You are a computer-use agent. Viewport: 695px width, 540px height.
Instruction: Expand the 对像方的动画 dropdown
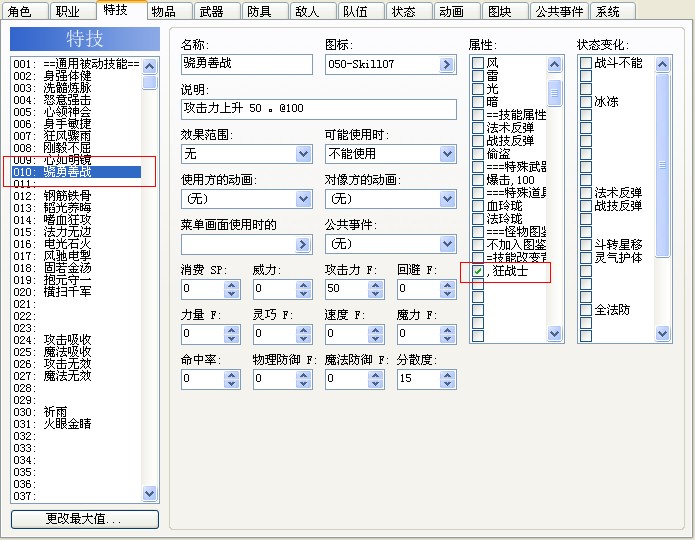click(390, 199)
